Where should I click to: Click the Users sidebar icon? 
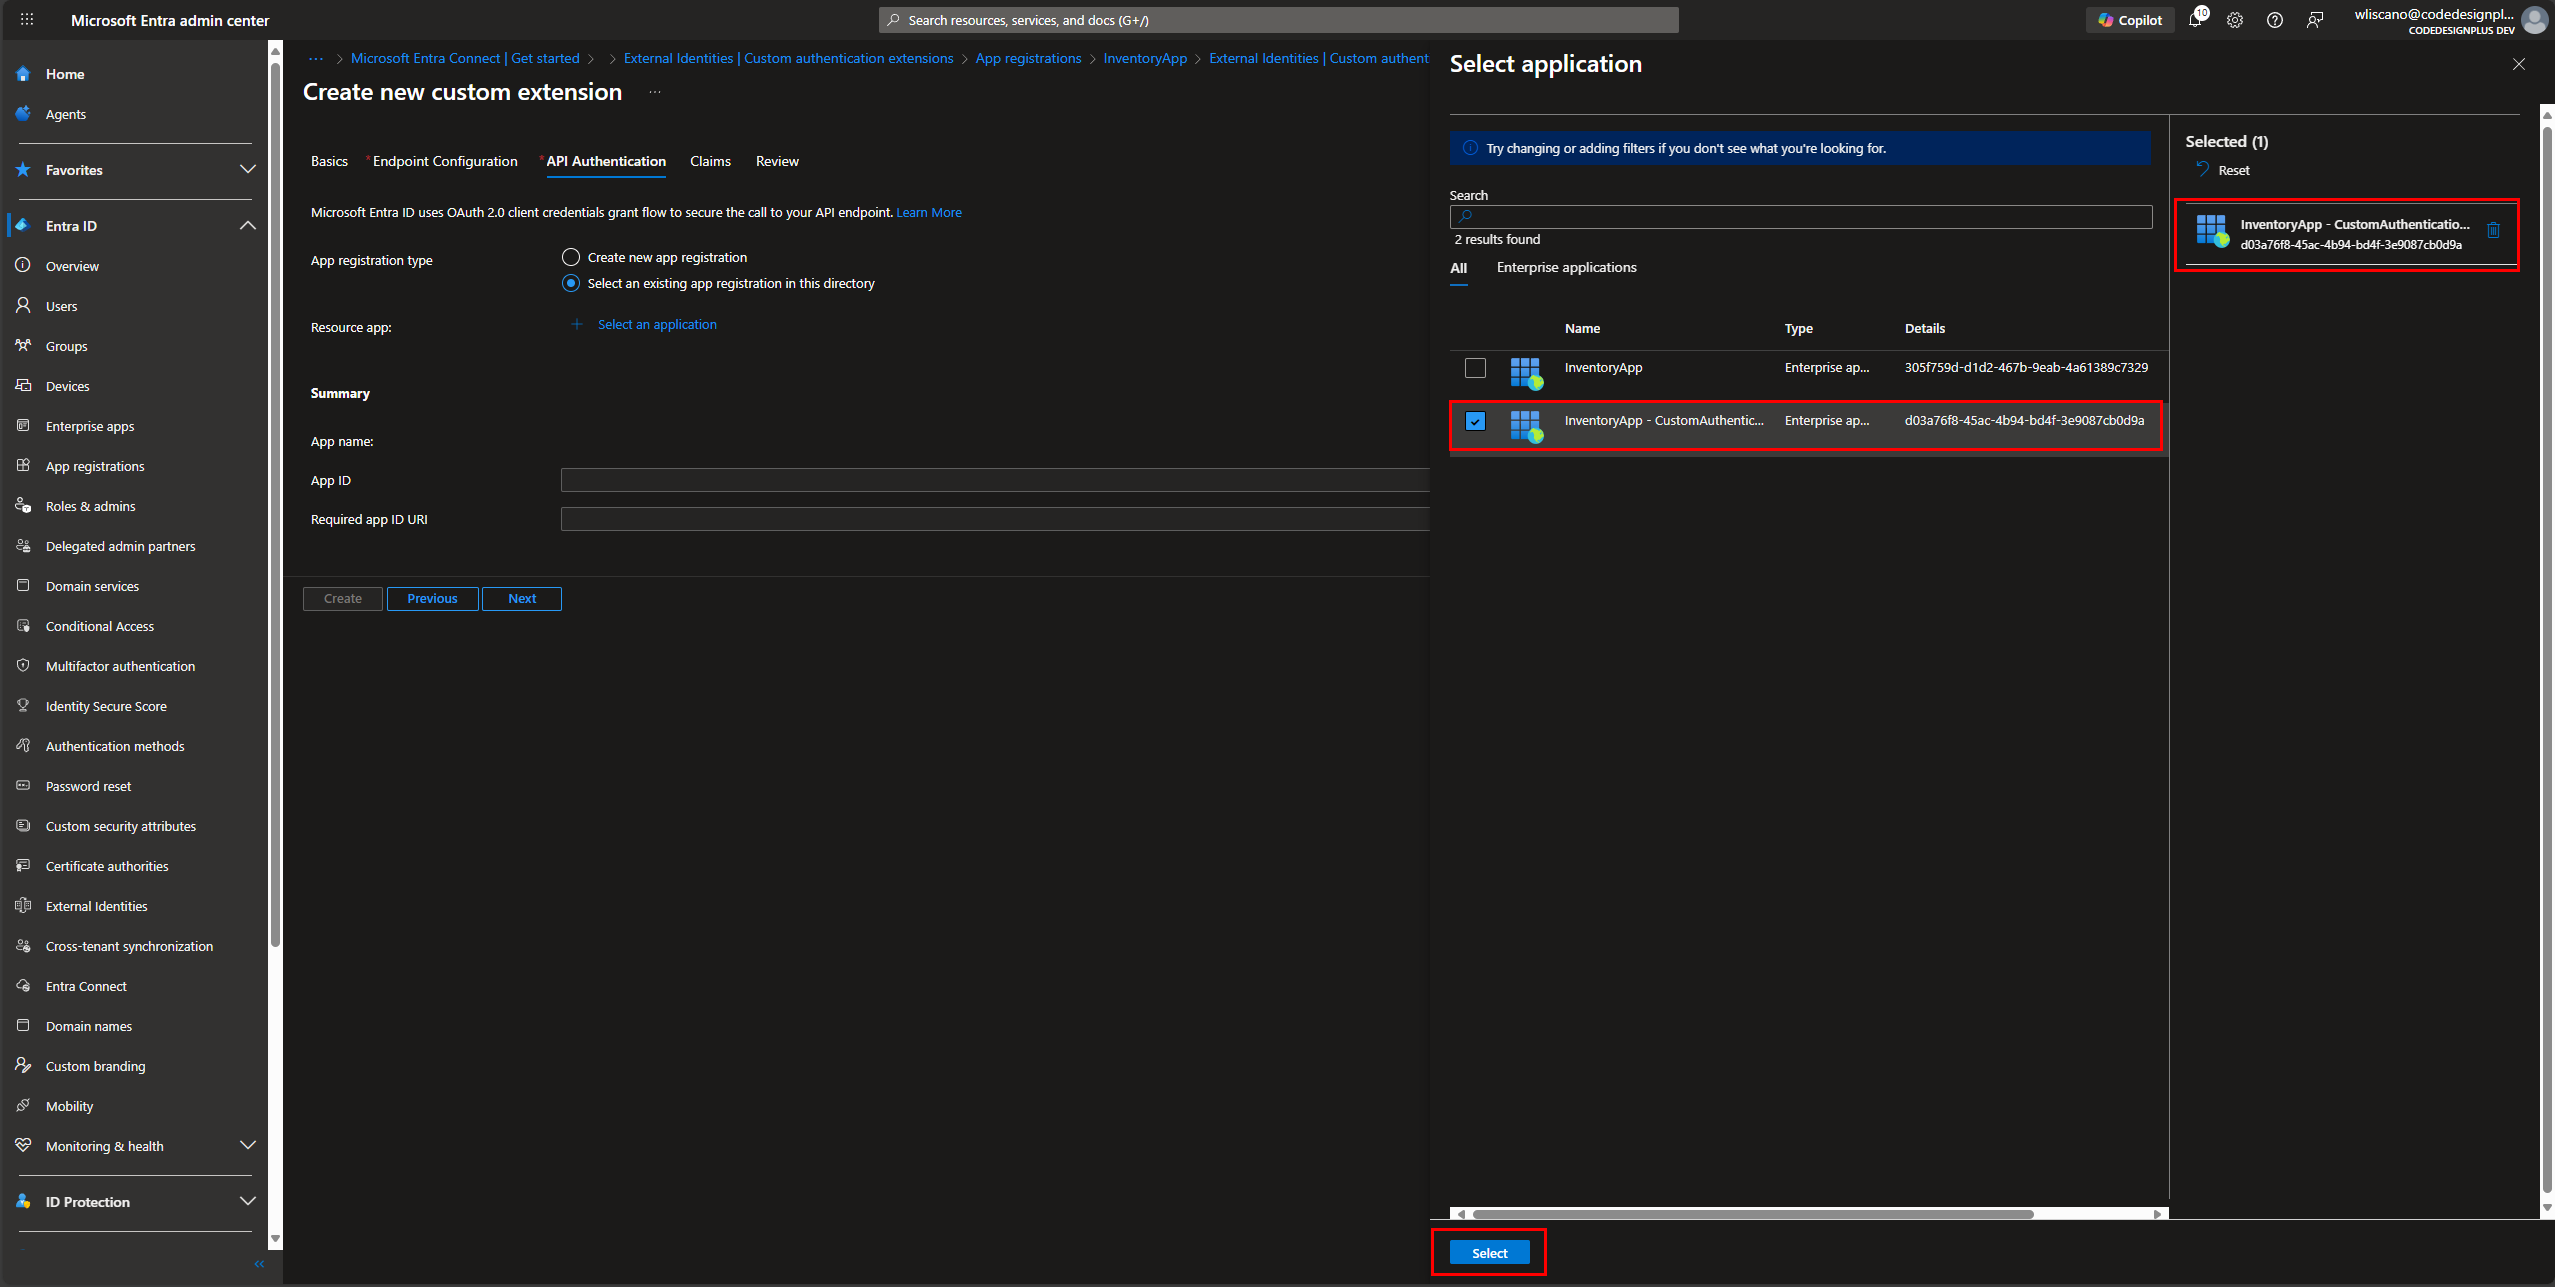[x=23, y=306]
